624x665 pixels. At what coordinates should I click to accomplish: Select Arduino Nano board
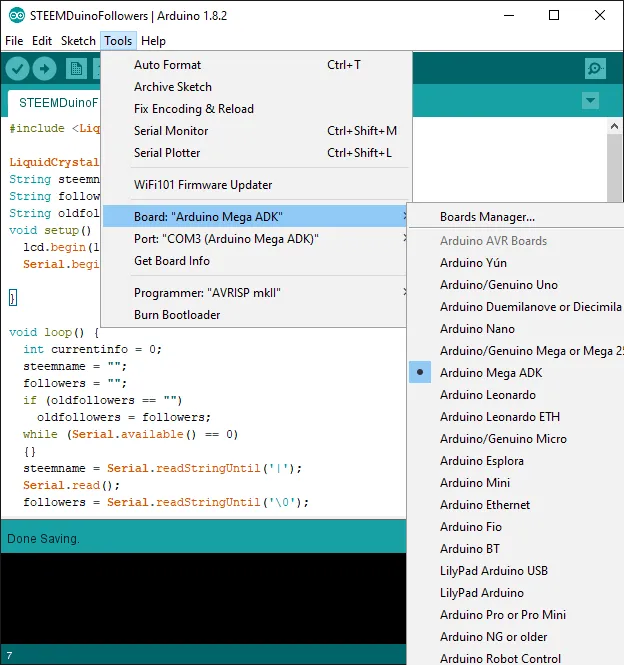[x=516, y=329]
